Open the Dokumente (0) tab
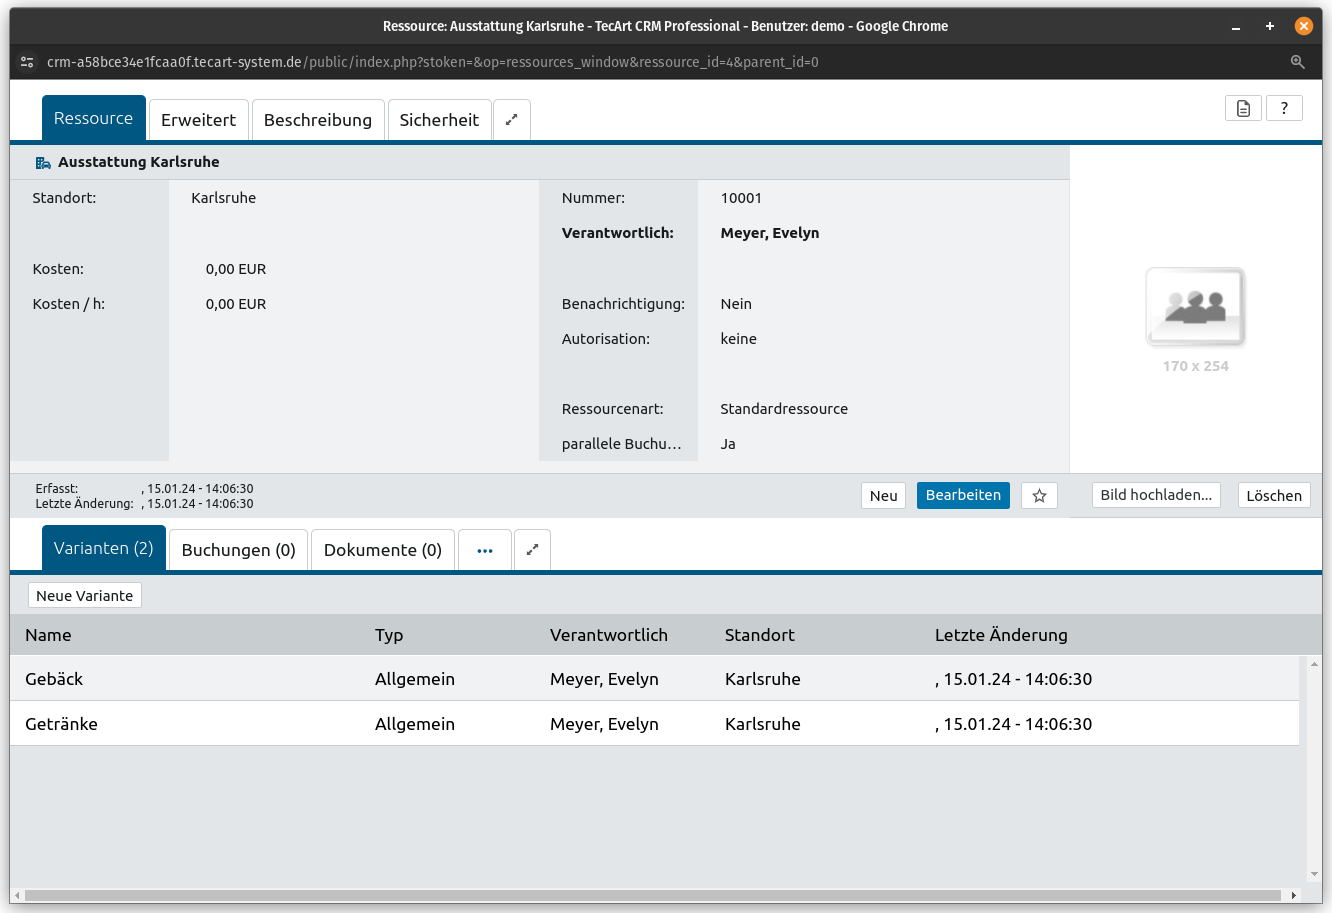 pos(382,550)
